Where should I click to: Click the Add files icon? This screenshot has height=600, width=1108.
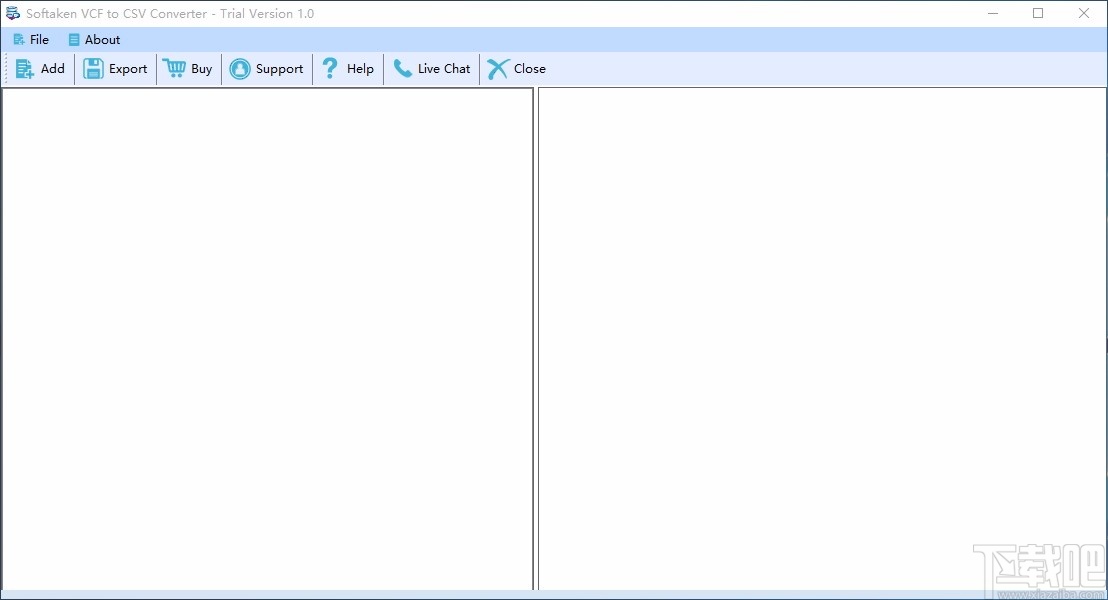[x=26, y=68]
